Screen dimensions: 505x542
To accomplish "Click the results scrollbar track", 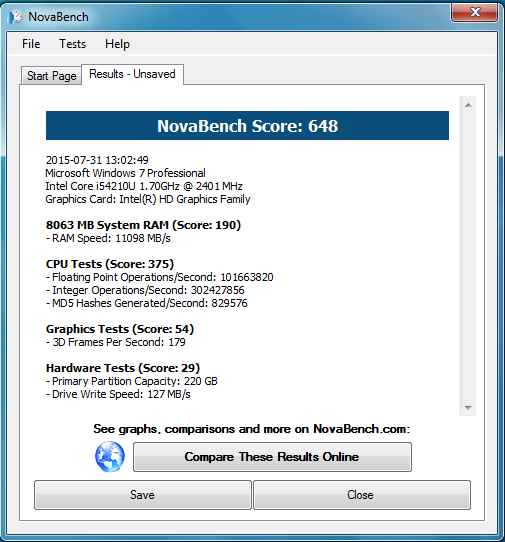I will 468,256.
